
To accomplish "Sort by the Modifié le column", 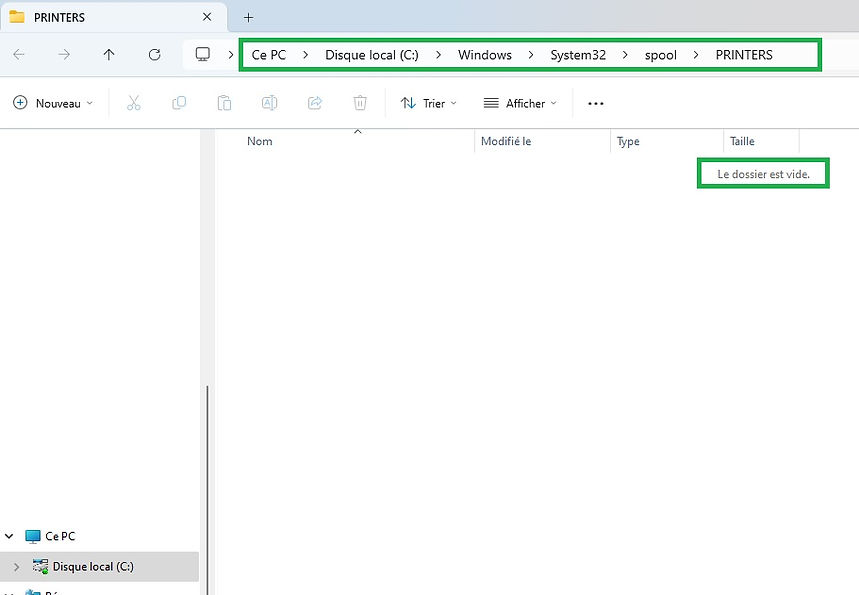I will (542, 141).
